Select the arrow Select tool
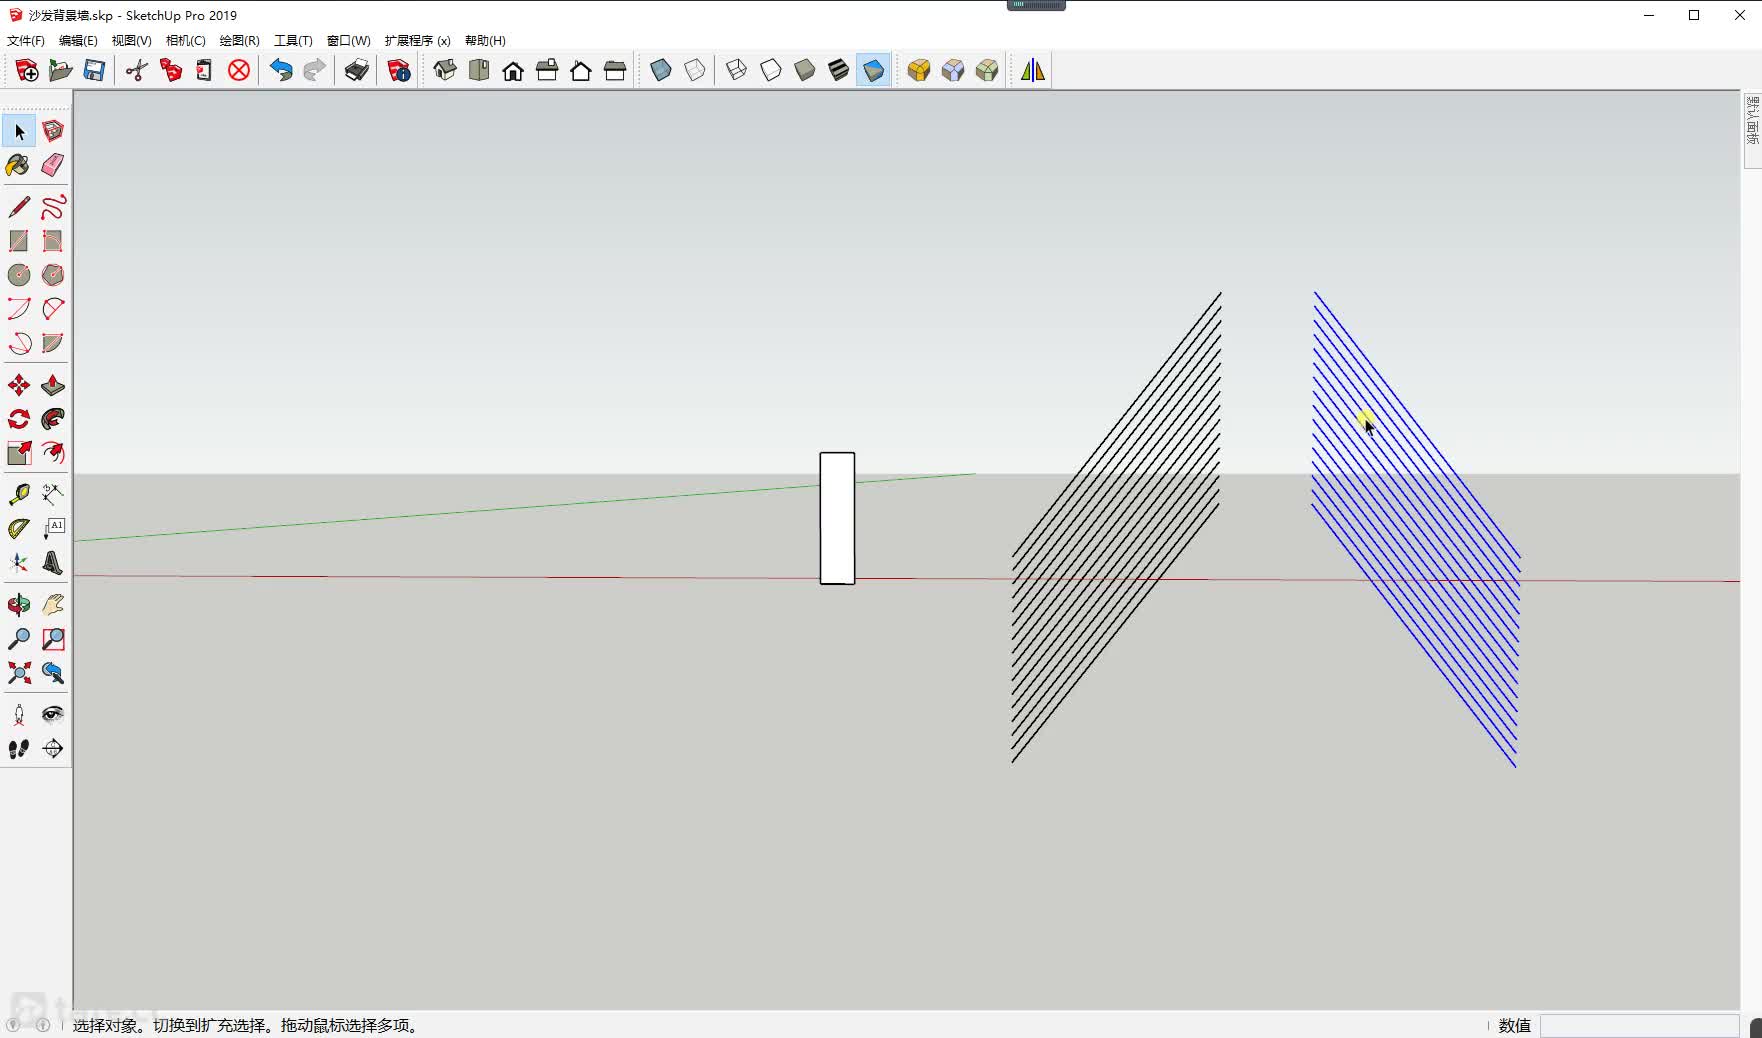Viewport: 1762px width, 1038px height. pos(19,131)
